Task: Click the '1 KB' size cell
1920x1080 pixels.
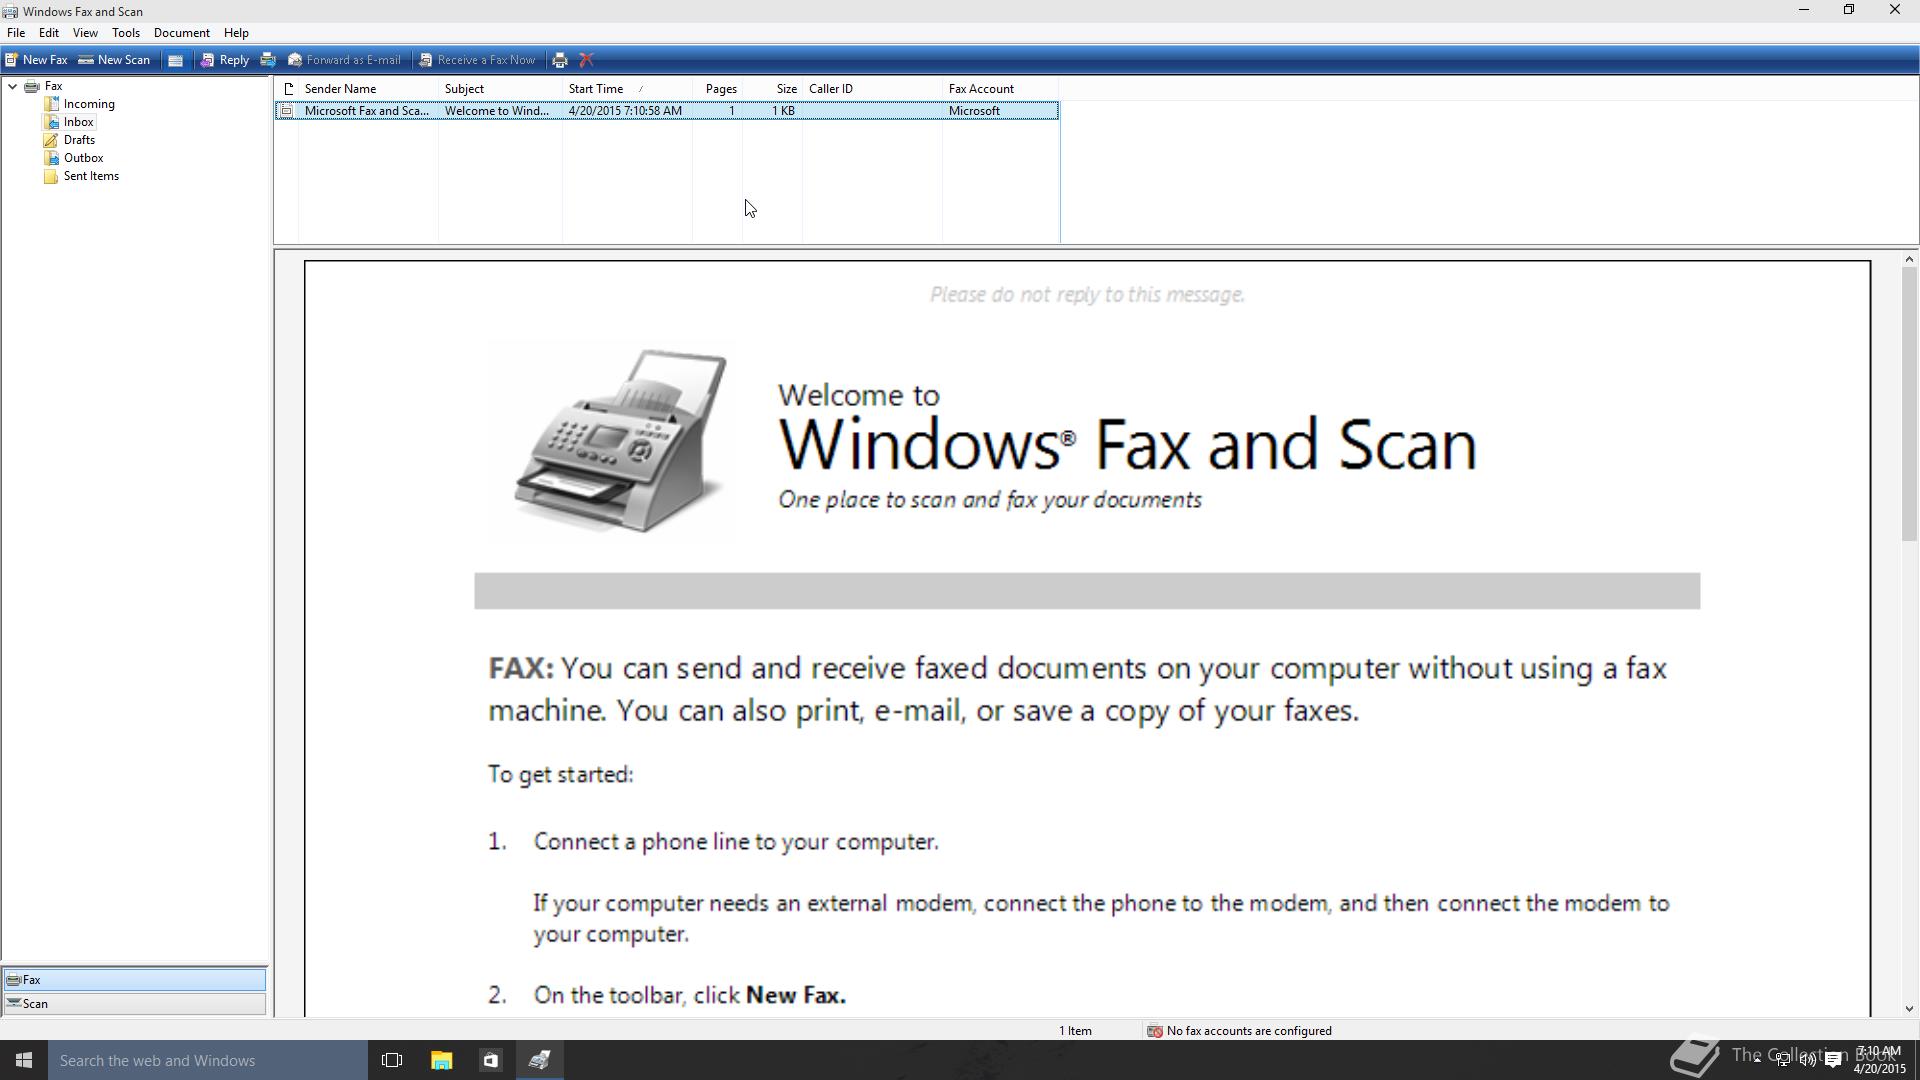Action: click(x=783, y=111)
